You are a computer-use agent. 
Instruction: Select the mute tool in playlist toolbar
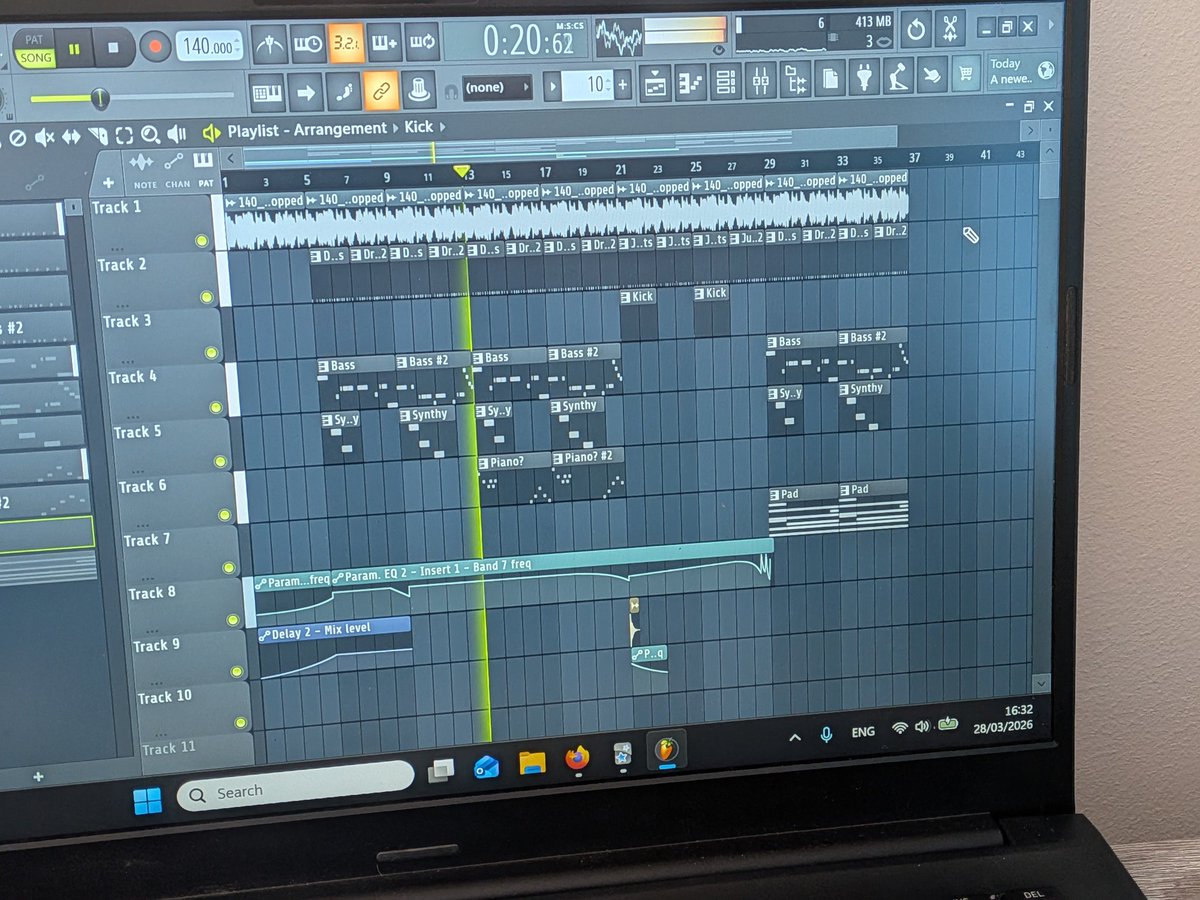click(x=44, y=136)
